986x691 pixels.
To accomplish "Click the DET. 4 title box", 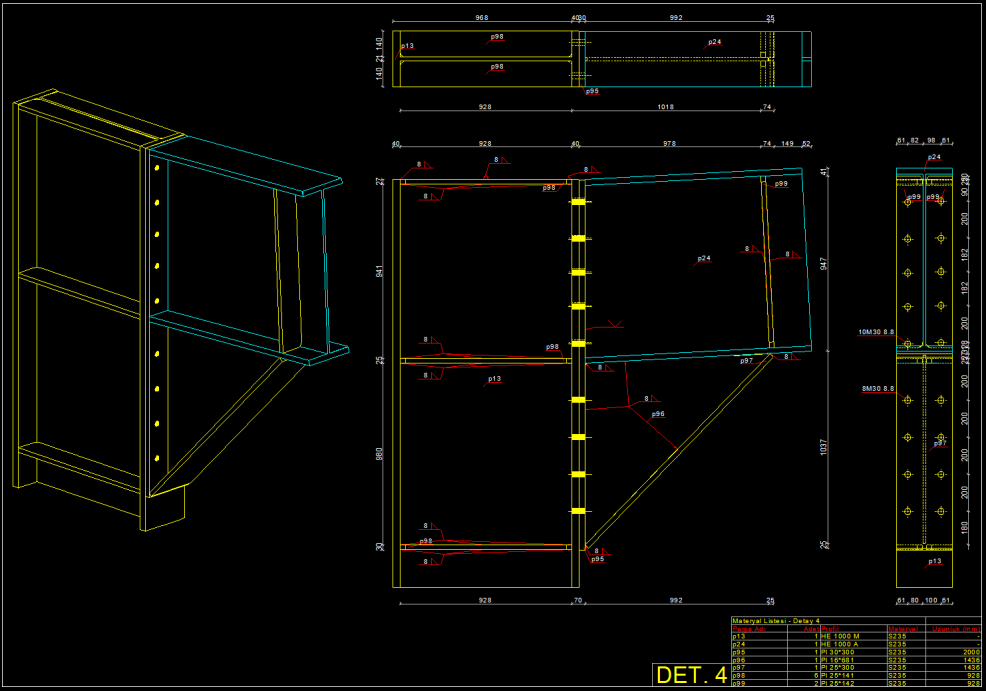I will coord(692,675).
